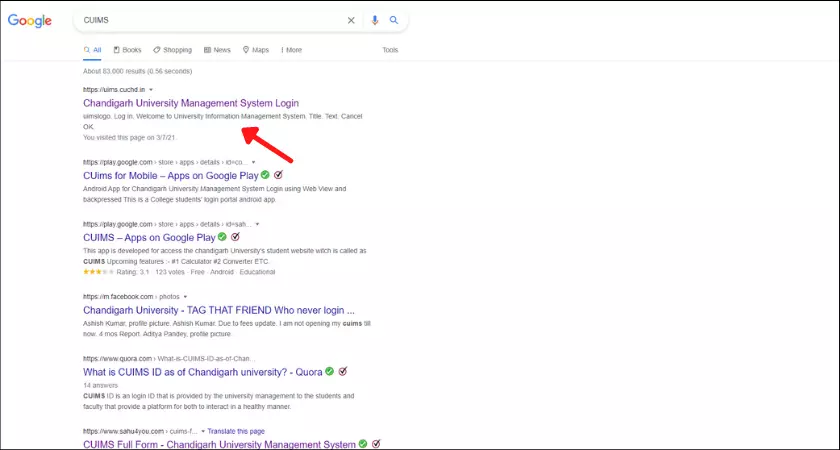The image size is (840, 450).
Task: Click green checkmark beside CUIMS – Apps result
Action: click(x=222, y=237)
